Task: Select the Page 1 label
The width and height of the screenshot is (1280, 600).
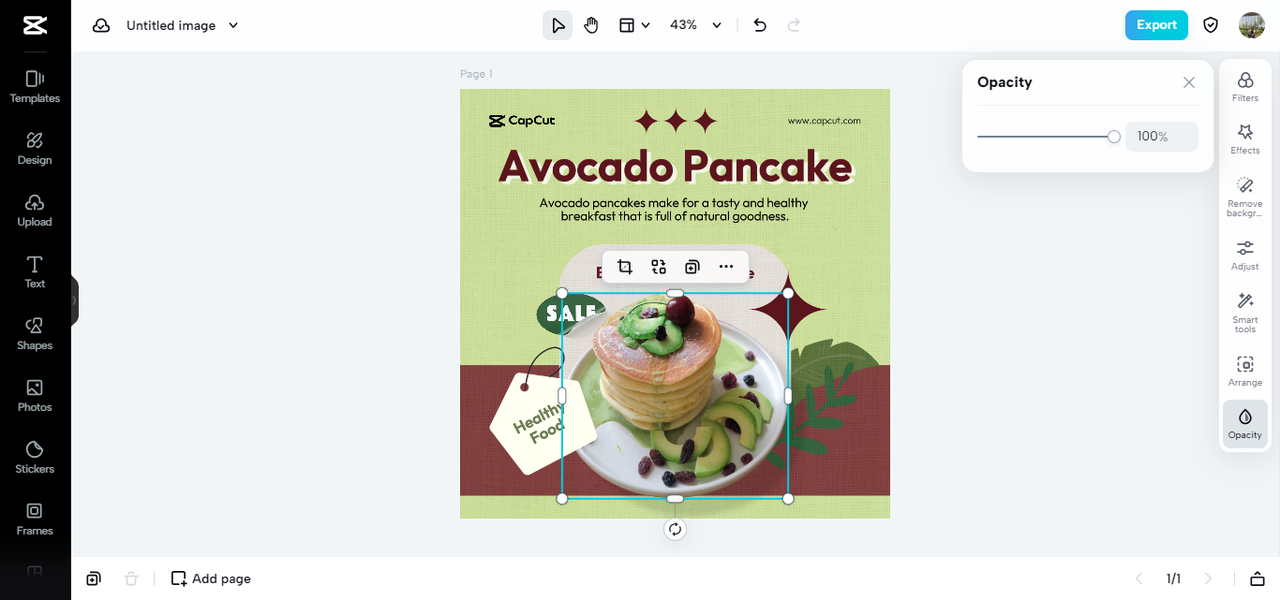Action: tap(476, 74)
